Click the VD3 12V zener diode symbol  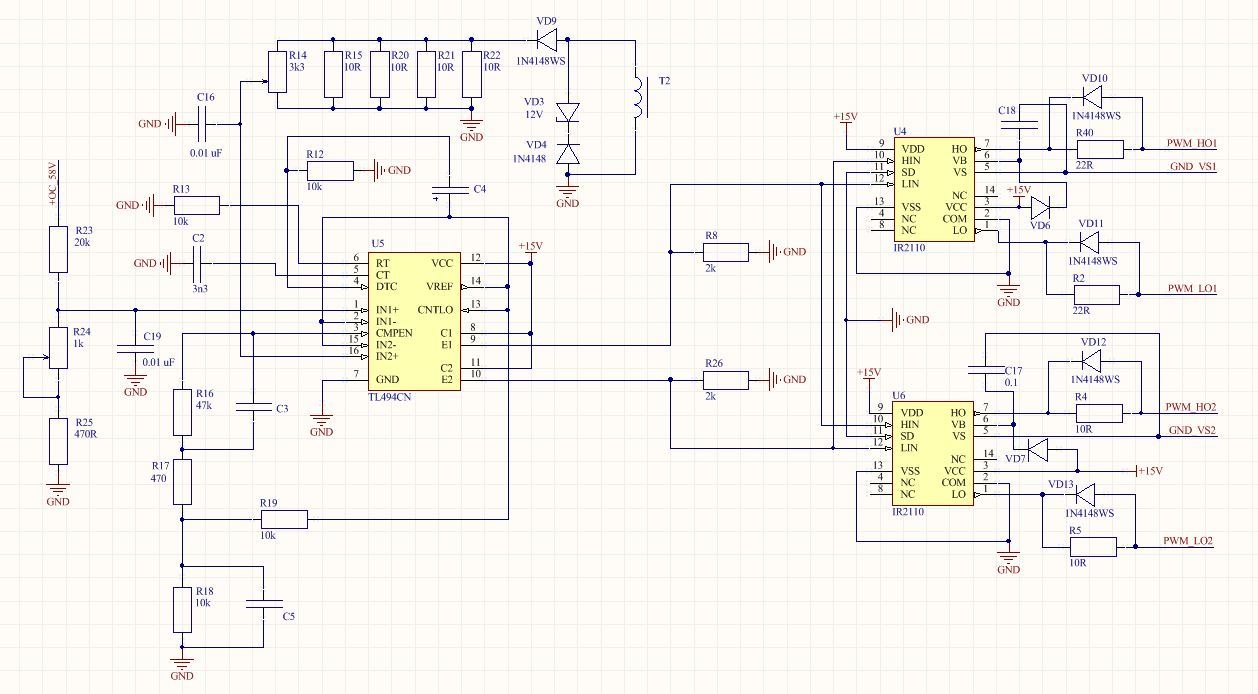click(568, 114)
